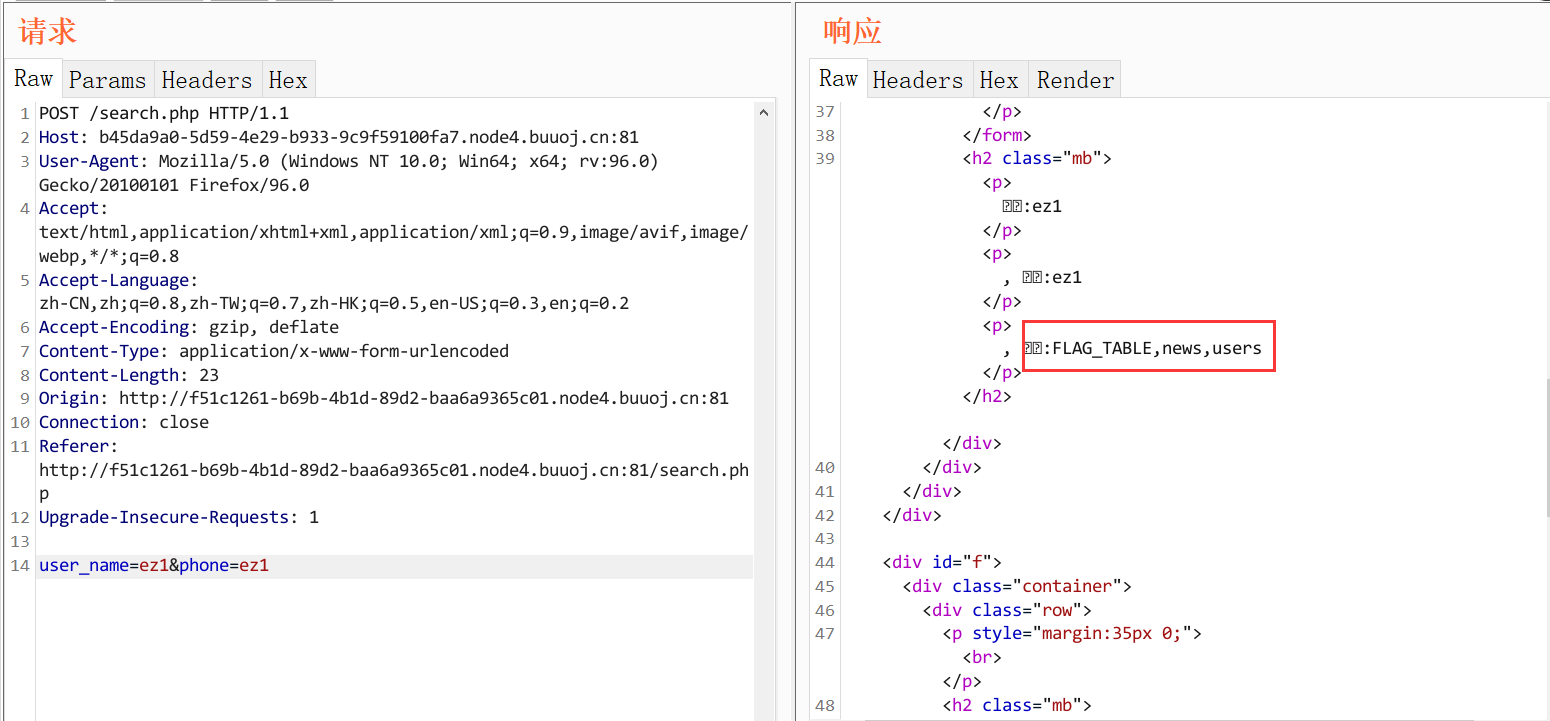This screenshot has height=721, width=1550.
Task: Open the response Hex tab
Action: point(999,80)
